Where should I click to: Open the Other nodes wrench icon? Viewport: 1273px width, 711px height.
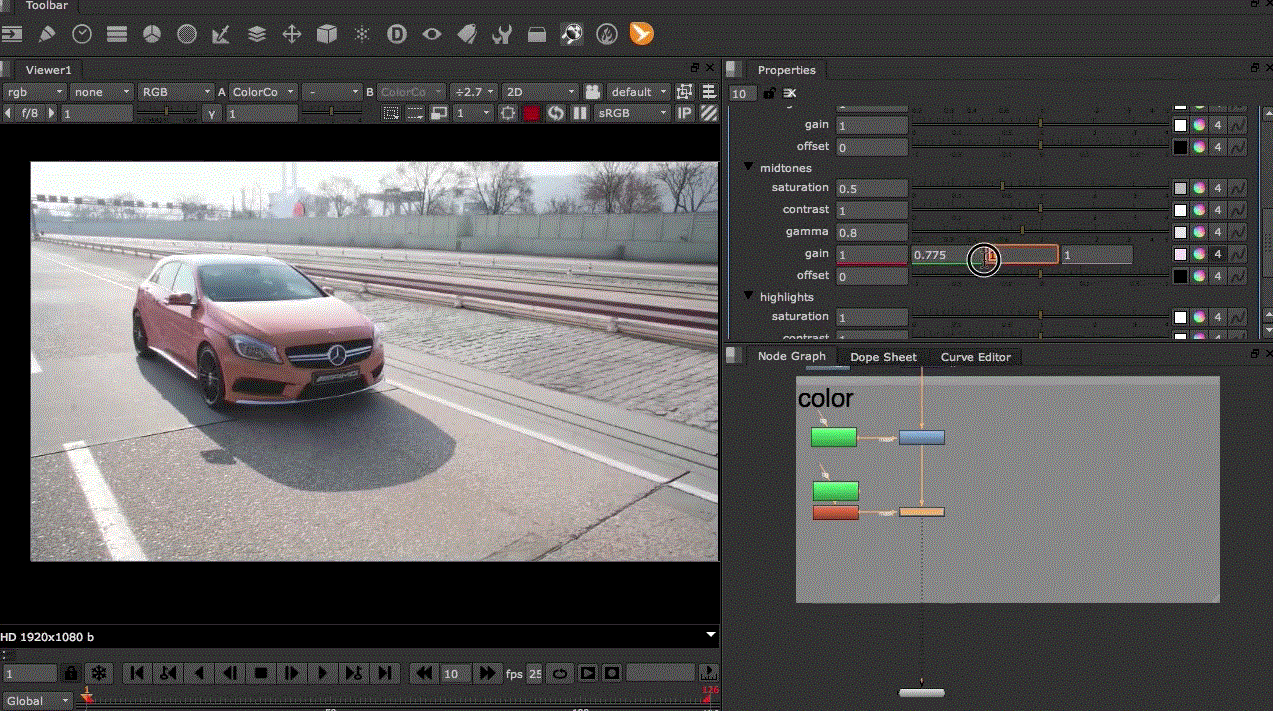coord(502,34)
